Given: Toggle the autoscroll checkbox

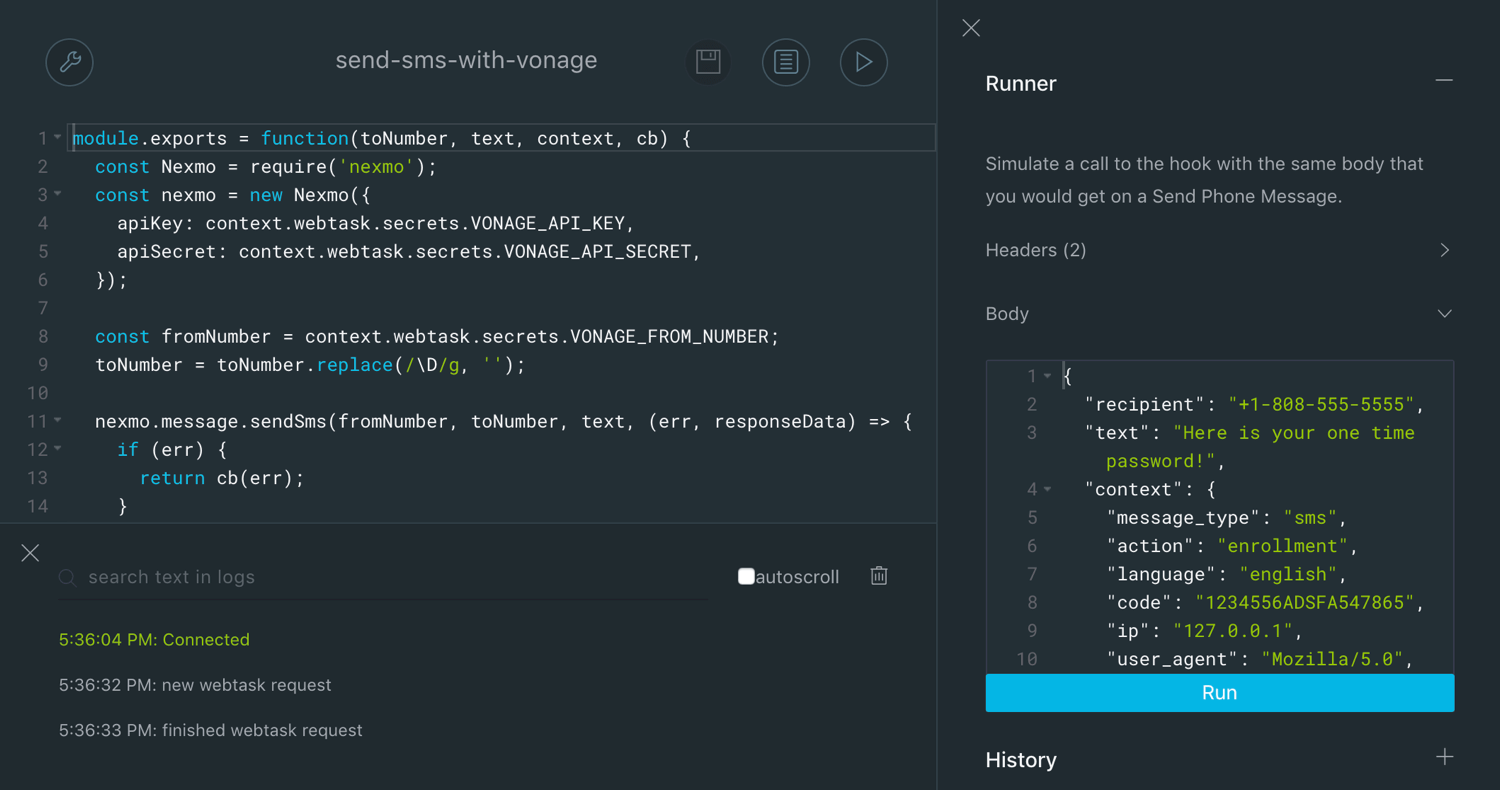Looking at the screenshot, I should [746, 576].
